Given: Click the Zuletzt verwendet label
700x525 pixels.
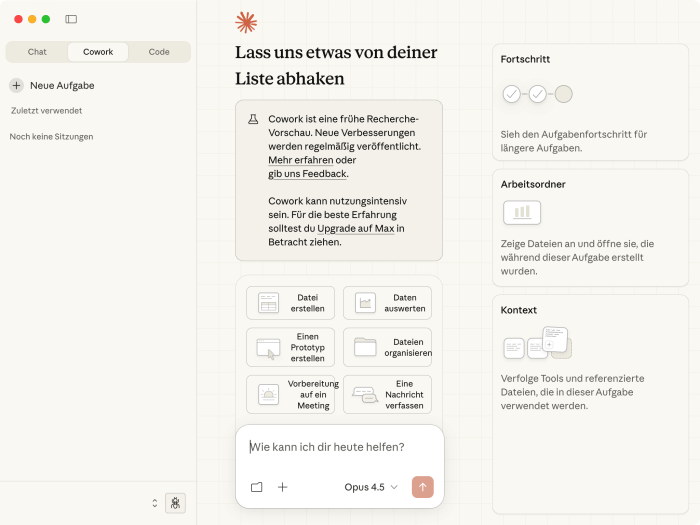Looking at the screenshot, I should pos(46,111).
